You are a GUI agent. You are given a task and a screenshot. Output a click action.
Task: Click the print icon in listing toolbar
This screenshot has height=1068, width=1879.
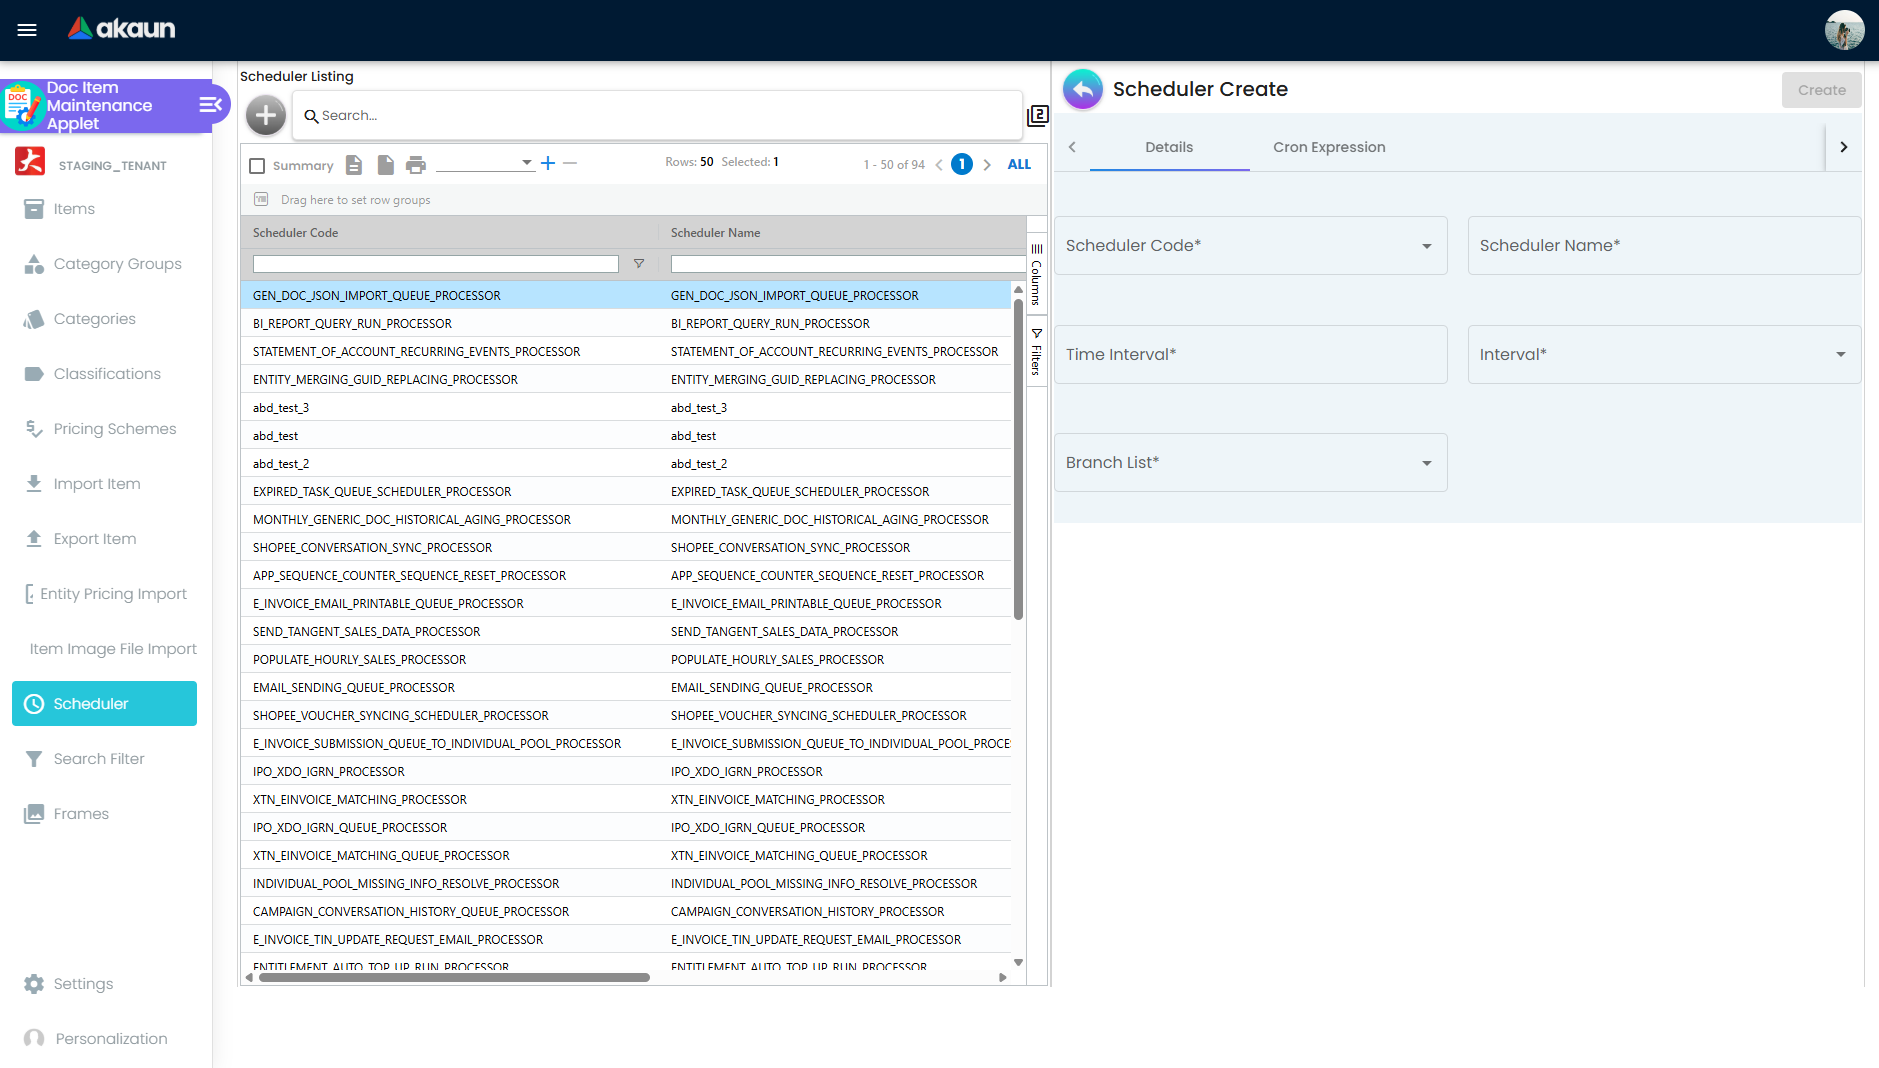click(416, 165)
